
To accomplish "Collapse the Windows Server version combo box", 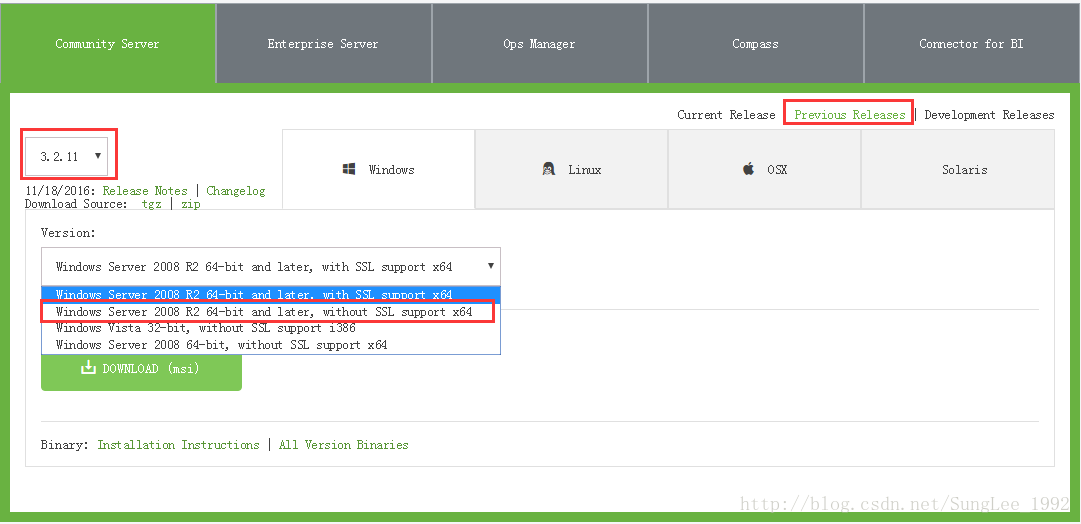I will click(271, 267).
